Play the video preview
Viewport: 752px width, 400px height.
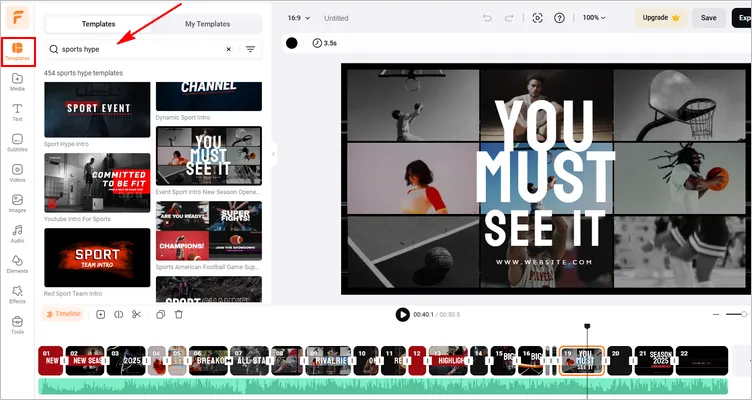[x=402, y=315]
